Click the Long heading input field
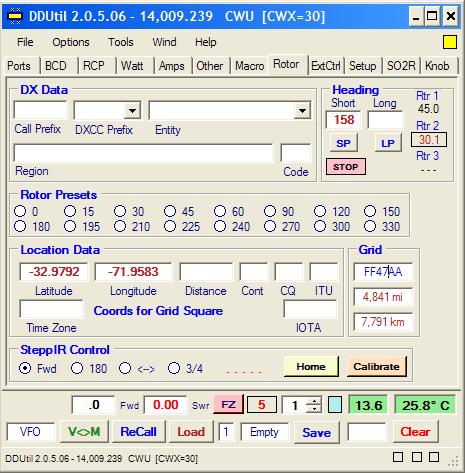Viewport: 465px width, 473px height. pyautogui.click(x=385, y=120)
